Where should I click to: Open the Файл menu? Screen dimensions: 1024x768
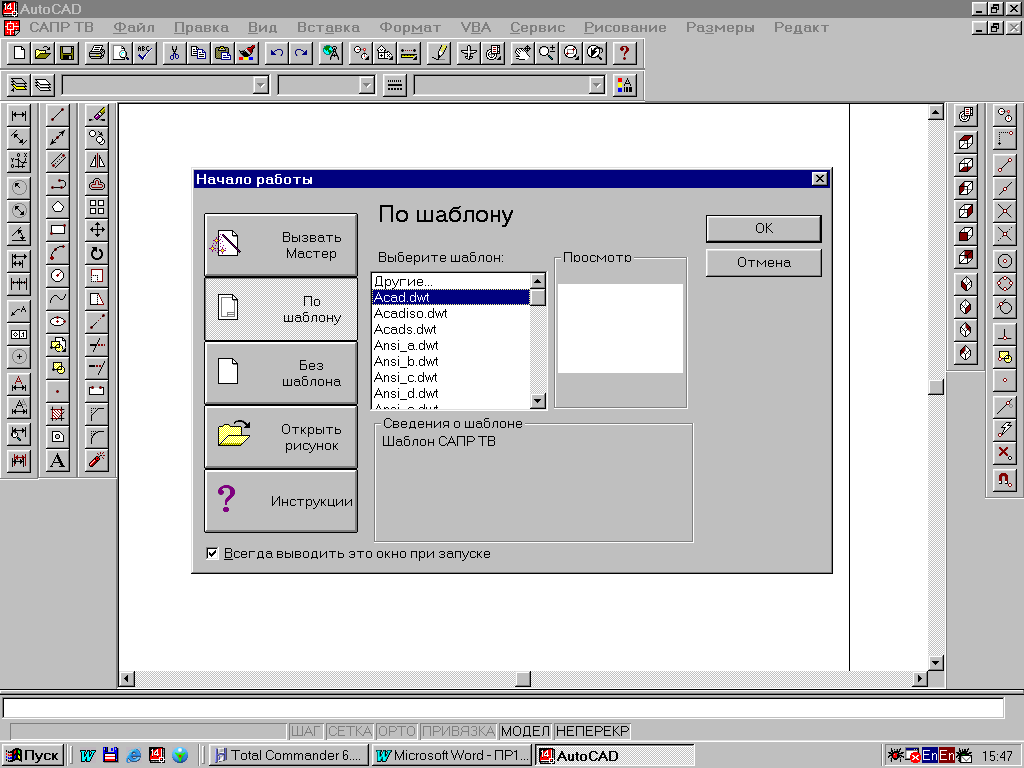click(134, 27)
